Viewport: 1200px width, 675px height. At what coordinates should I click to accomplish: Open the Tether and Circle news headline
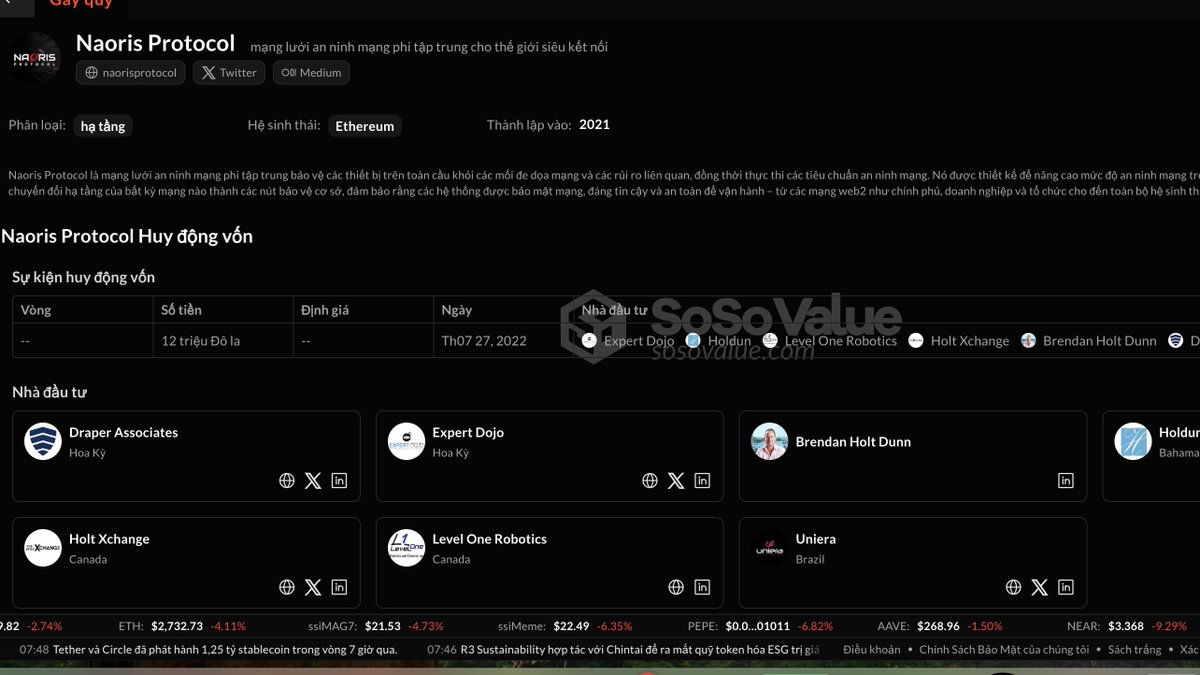point(225,649)
